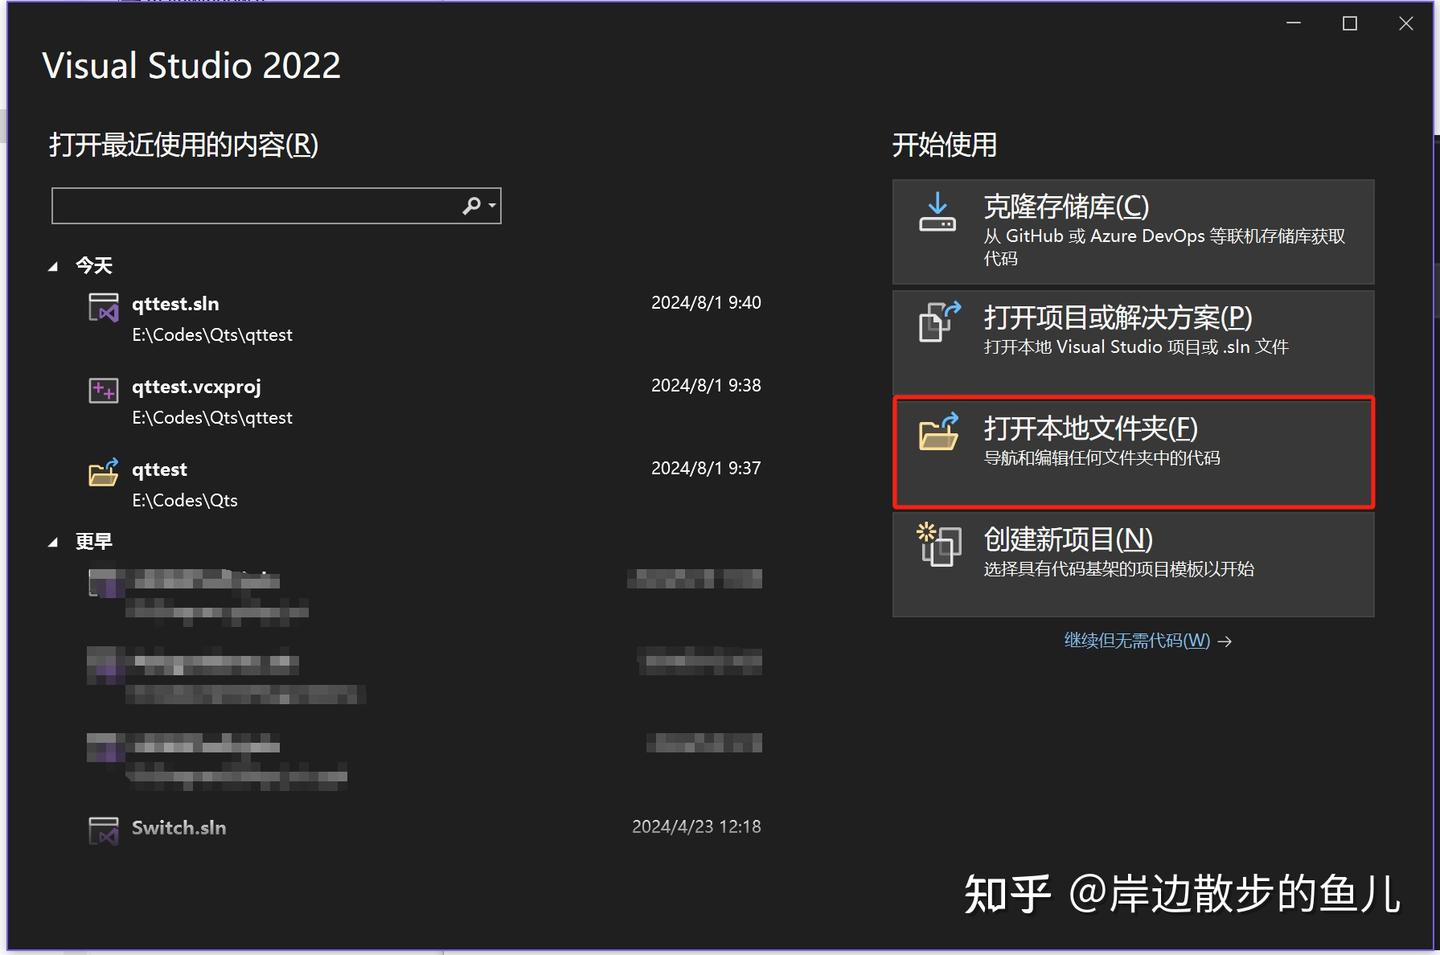The width and height of the screenshot is (1440, 955).
Task: Click the qttest.vcxproj project icon
Action: [103, 390]
